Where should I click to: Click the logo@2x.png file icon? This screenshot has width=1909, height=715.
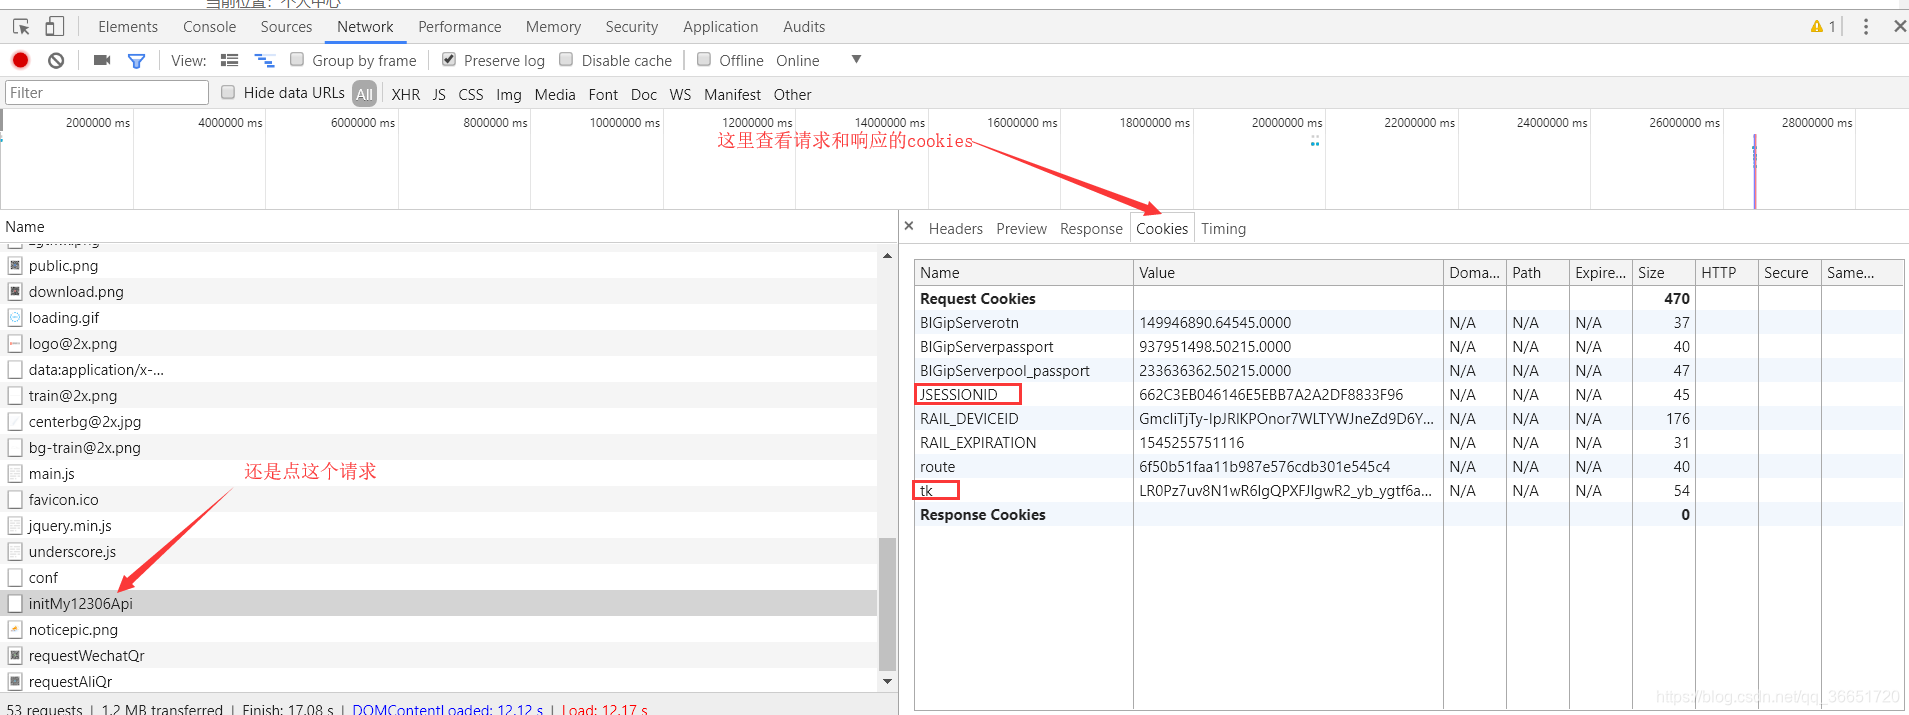(15, 343)
